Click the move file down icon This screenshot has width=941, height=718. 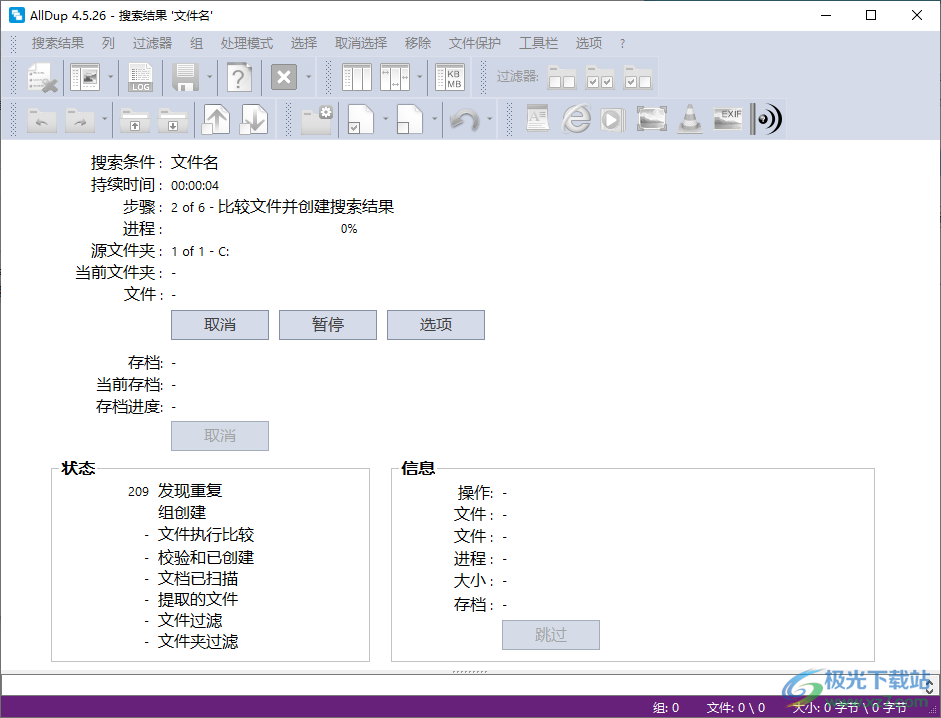click(x=254, y=119)
